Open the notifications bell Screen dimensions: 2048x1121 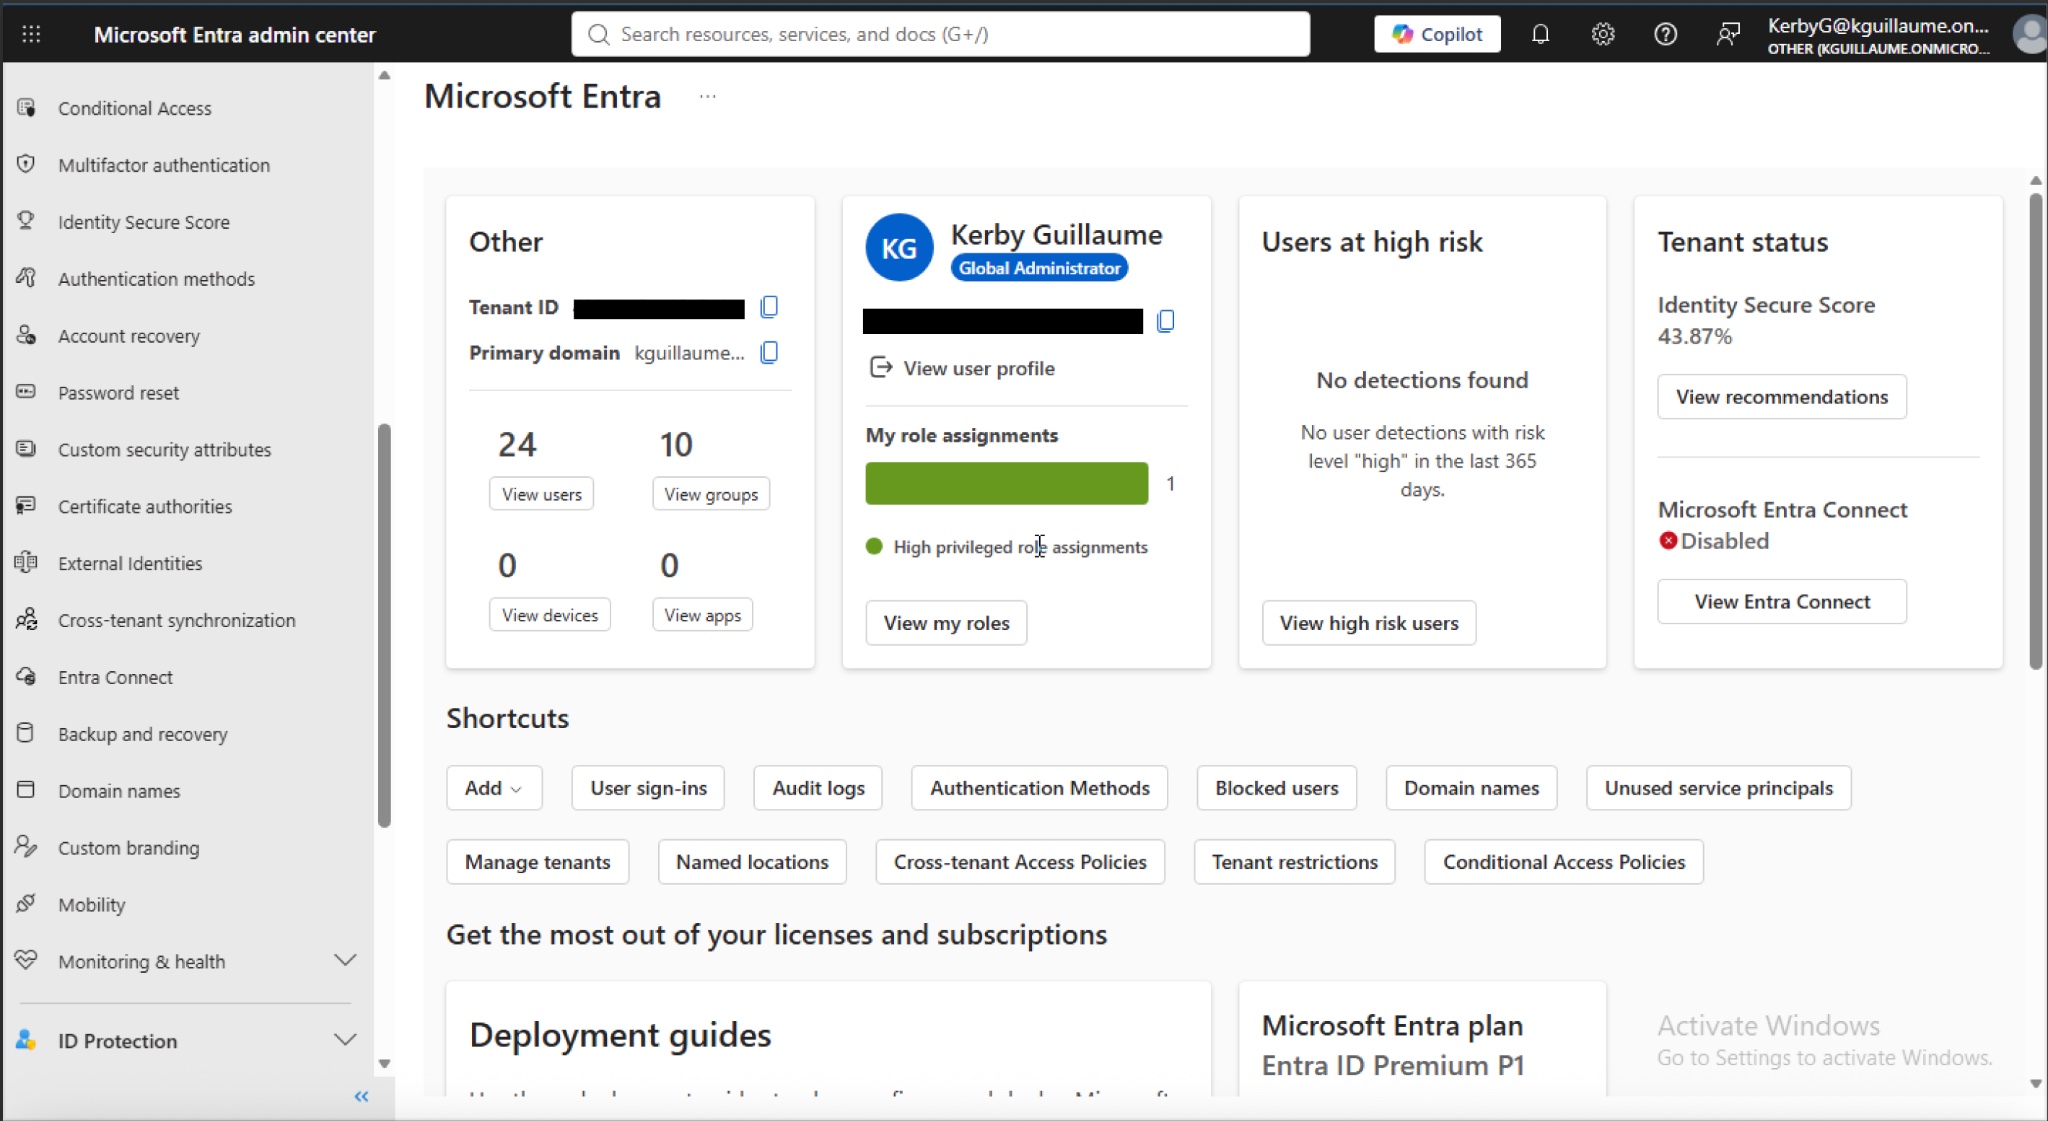click(x=1540, y=34)
